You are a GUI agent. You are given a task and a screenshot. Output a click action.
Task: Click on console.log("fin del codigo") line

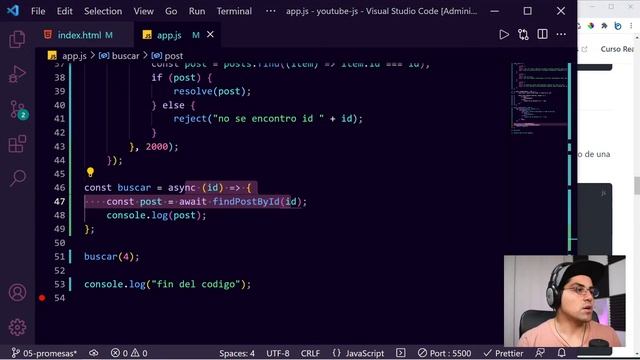tap(167, 284)
